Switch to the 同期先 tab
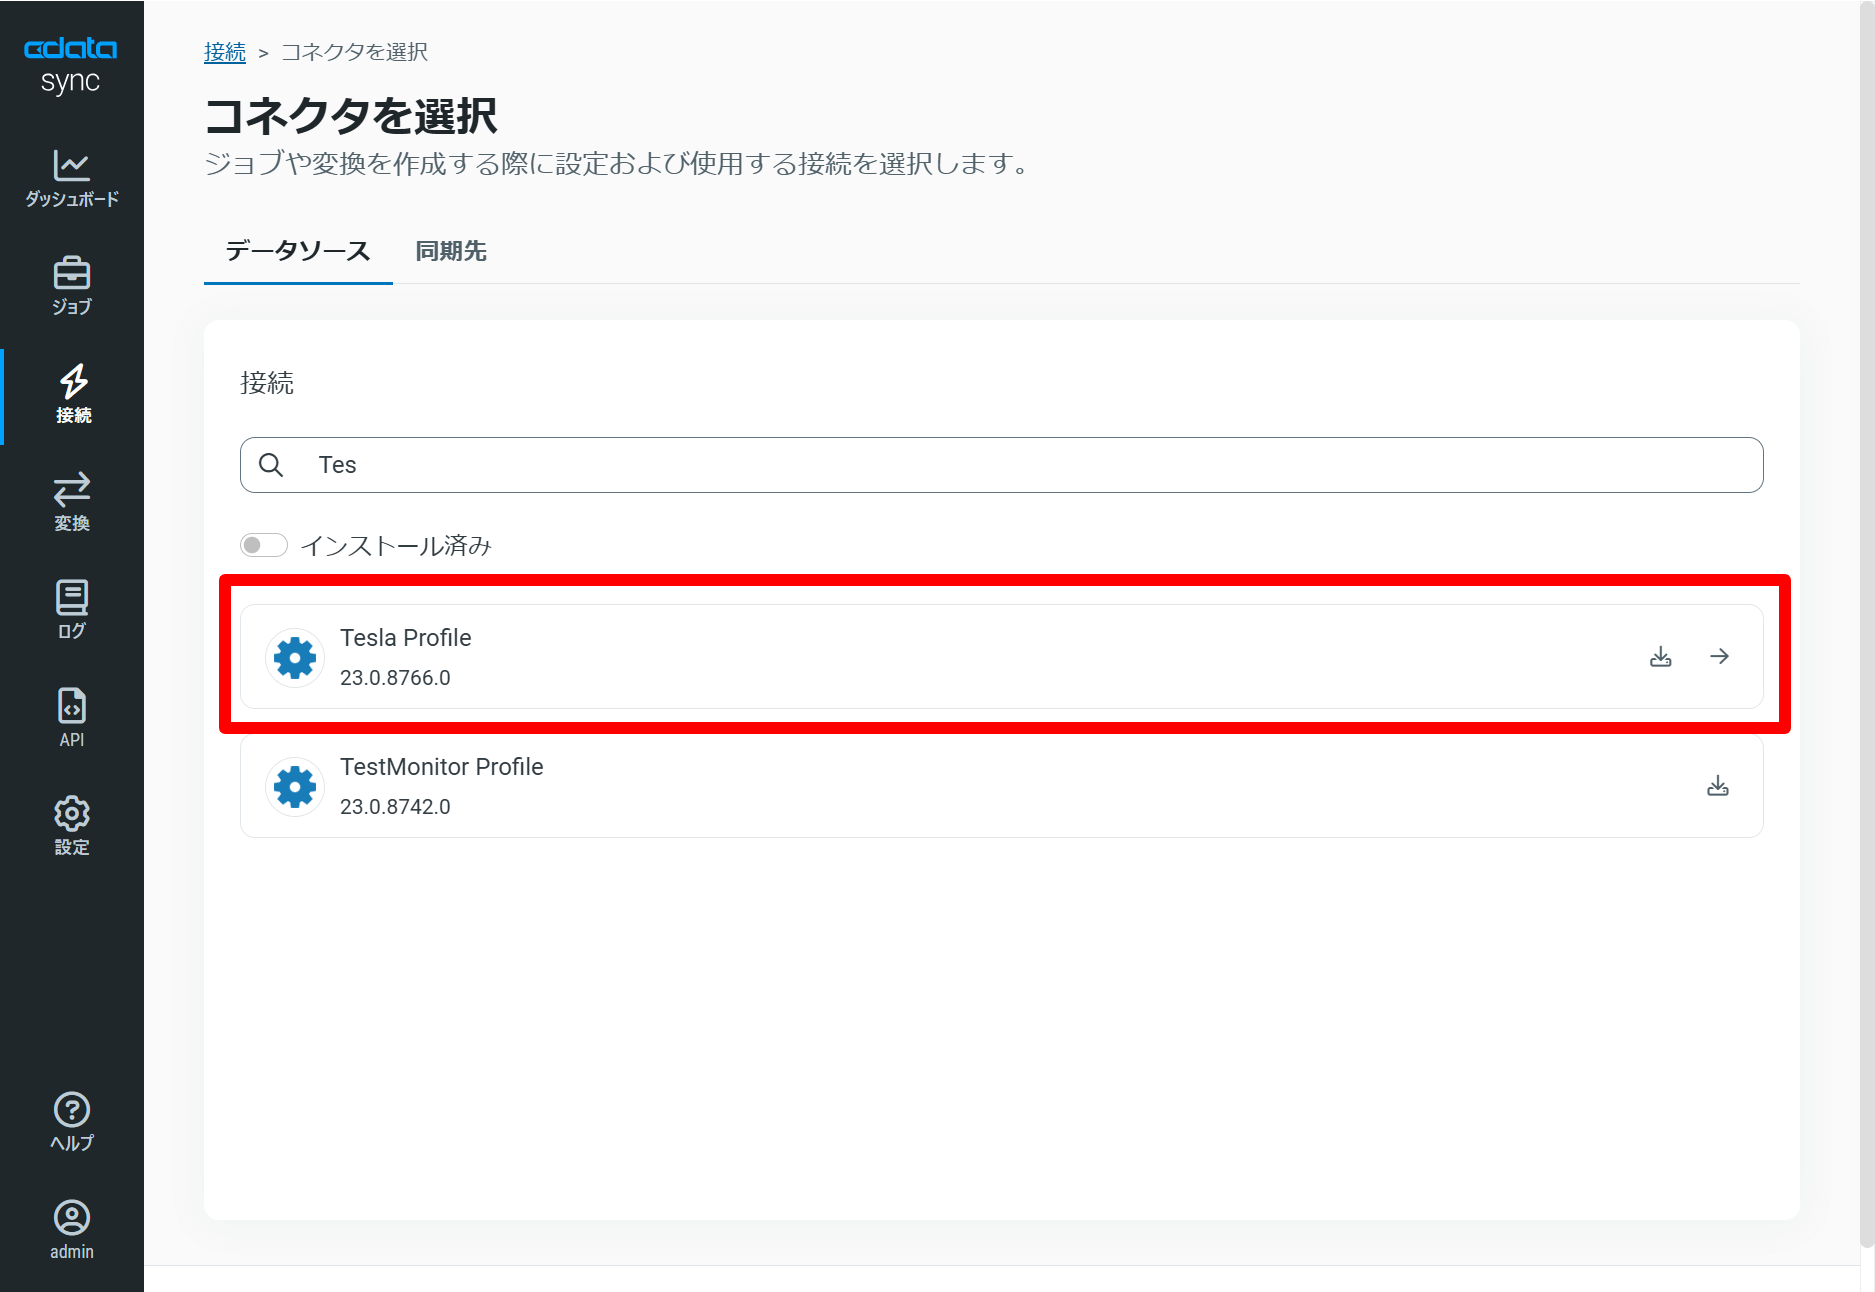 (x=451, y=252)
